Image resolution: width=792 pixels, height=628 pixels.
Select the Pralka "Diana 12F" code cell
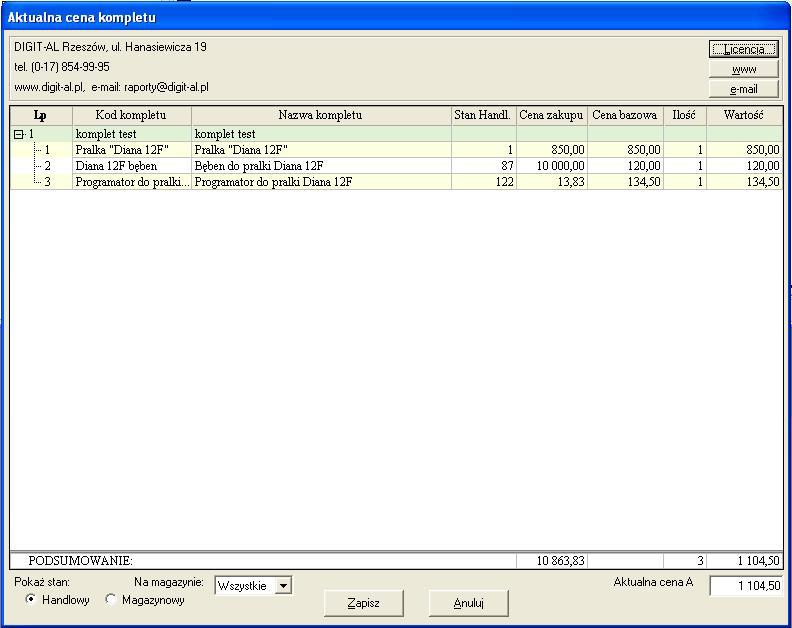[132, 150]
